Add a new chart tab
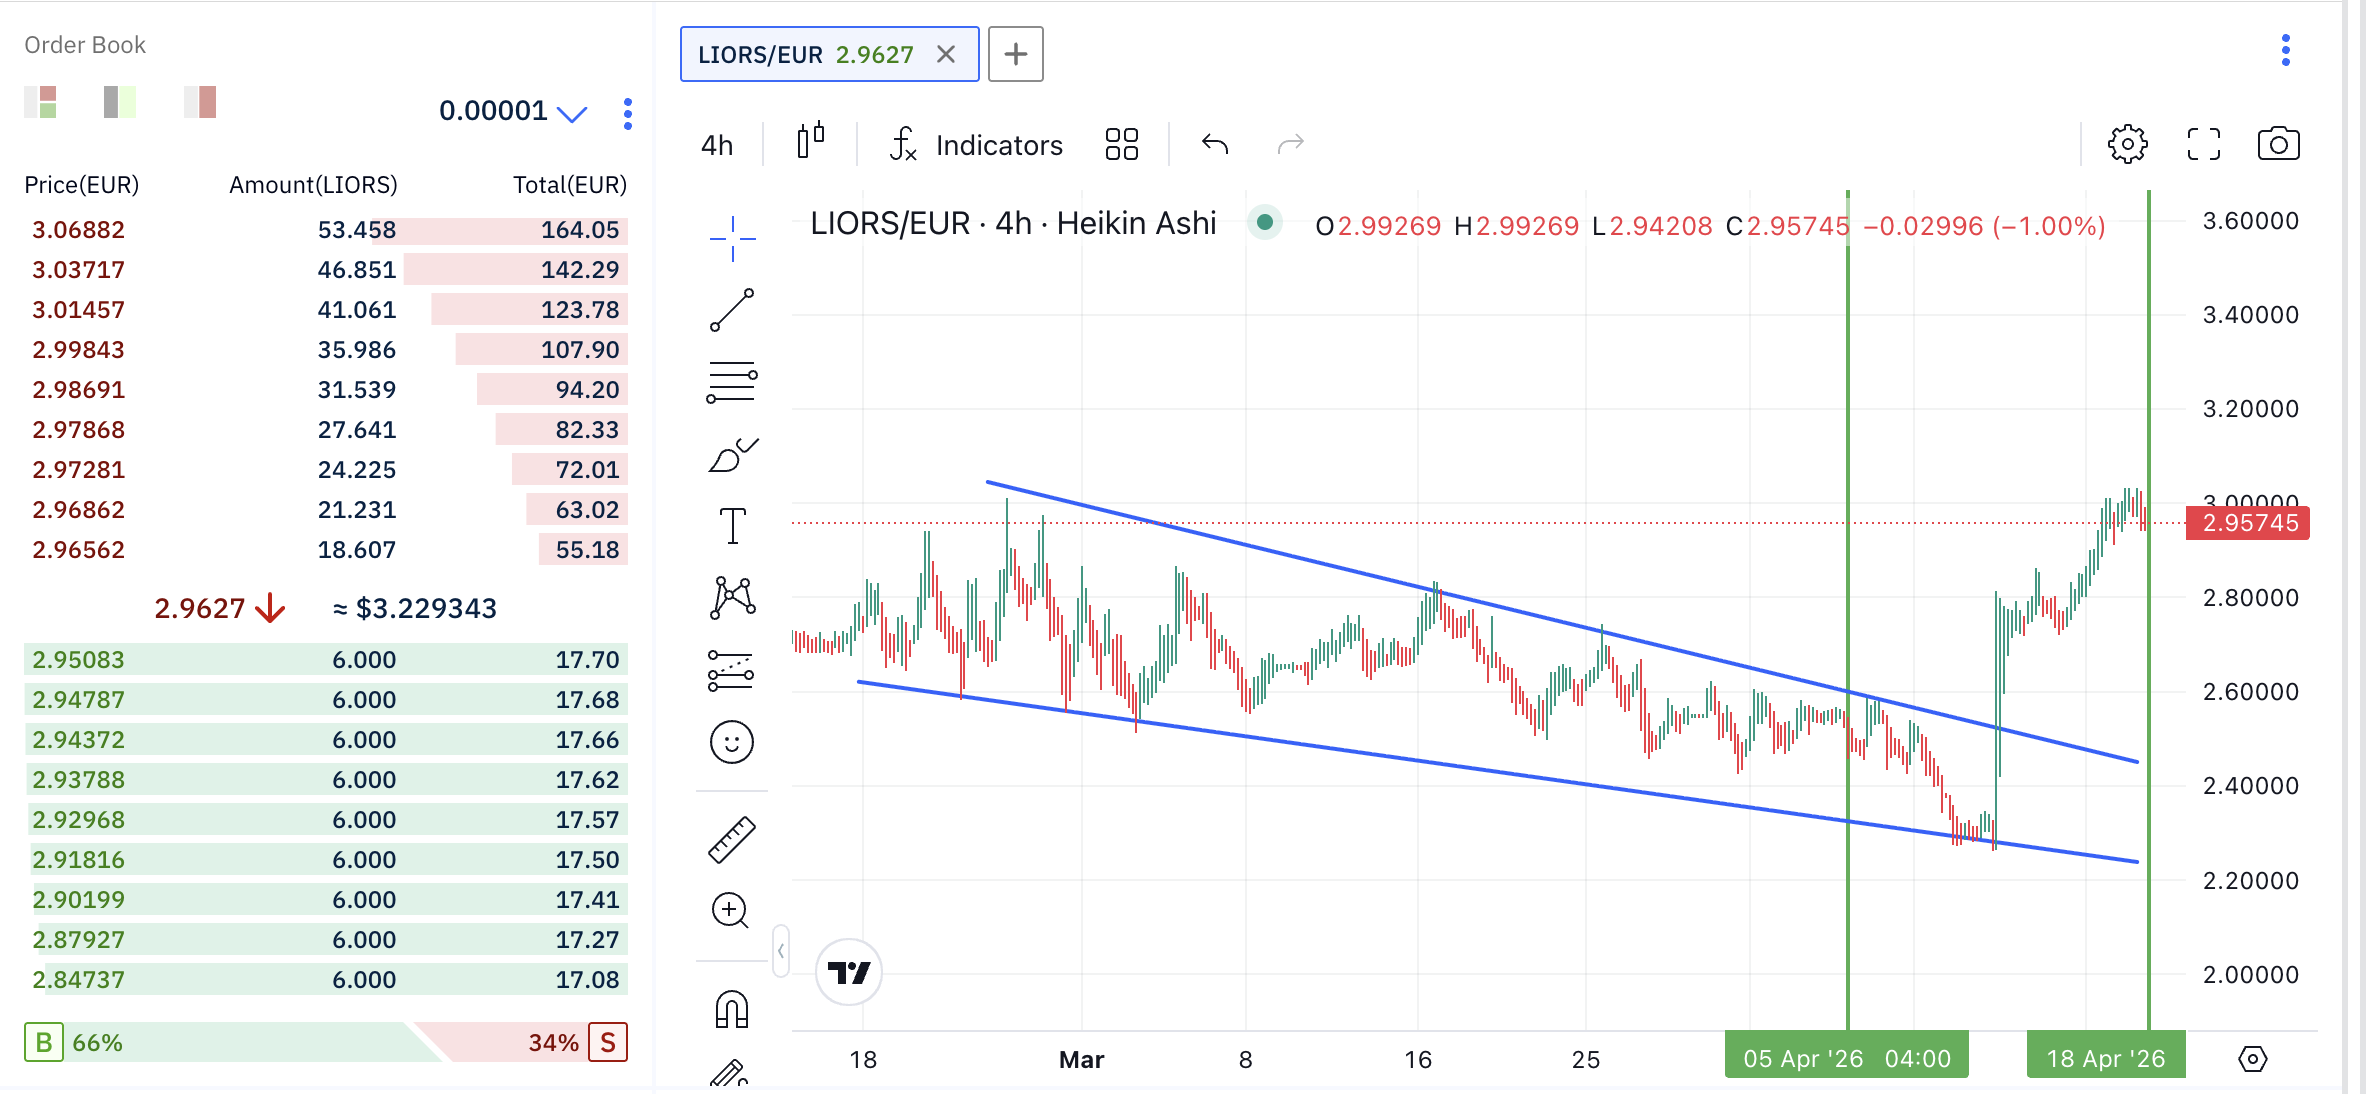2366x1094 pixels. [1015, 54]
